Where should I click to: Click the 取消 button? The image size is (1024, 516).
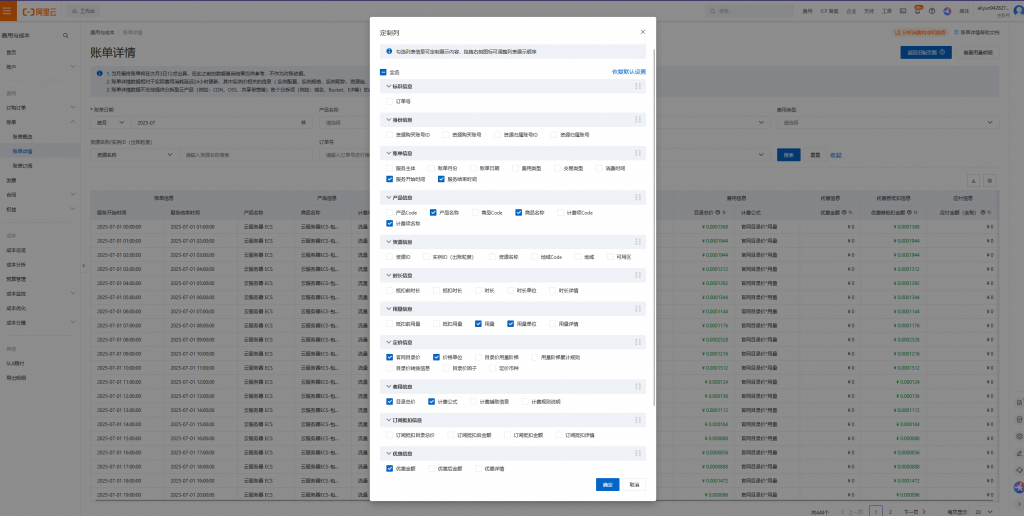point(634,484)
